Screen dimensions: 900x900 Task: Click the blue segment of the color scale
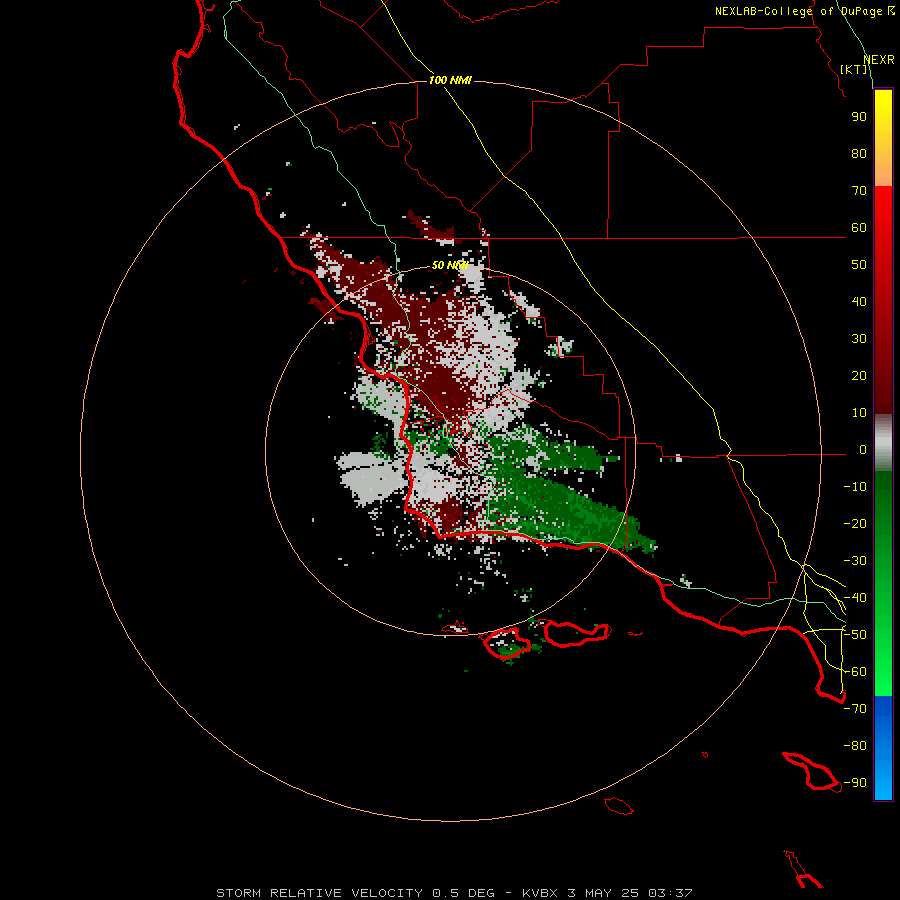pyautogui.click(x=883, y=747)
